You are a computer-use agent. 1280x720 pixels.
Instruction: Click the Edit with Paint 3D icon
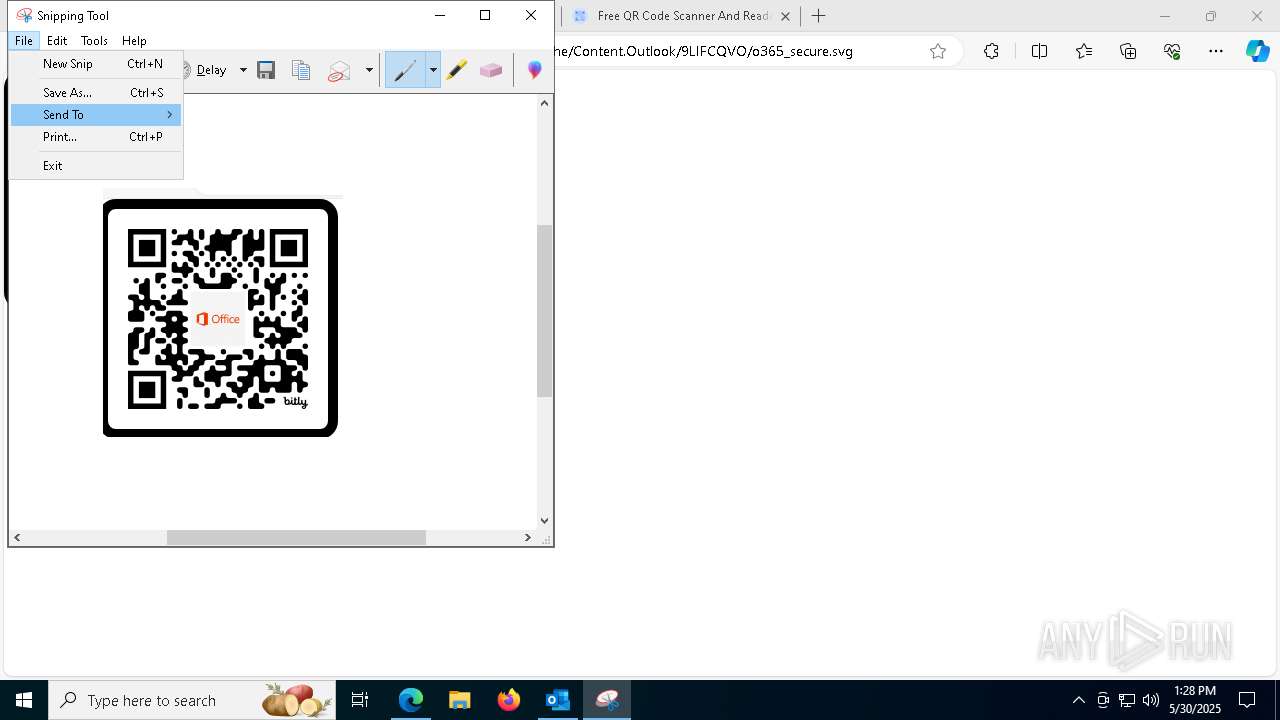point(535,70)
